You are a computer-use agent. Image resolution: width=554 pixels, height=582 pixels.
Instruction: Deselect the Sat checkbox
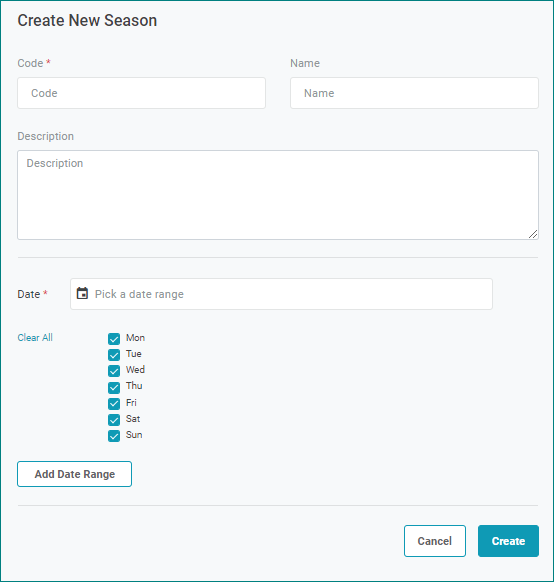(114, 419)
